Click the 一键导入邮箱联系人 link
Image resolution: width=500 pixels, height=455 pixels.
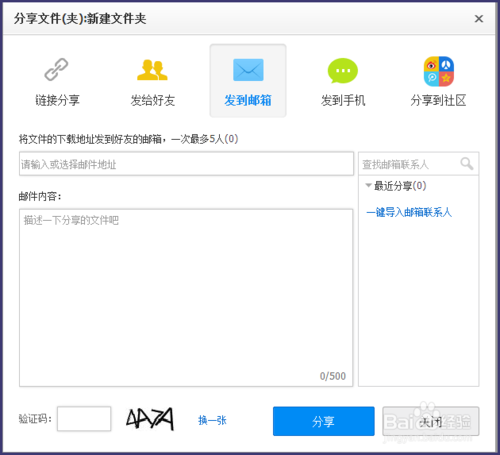409,212
